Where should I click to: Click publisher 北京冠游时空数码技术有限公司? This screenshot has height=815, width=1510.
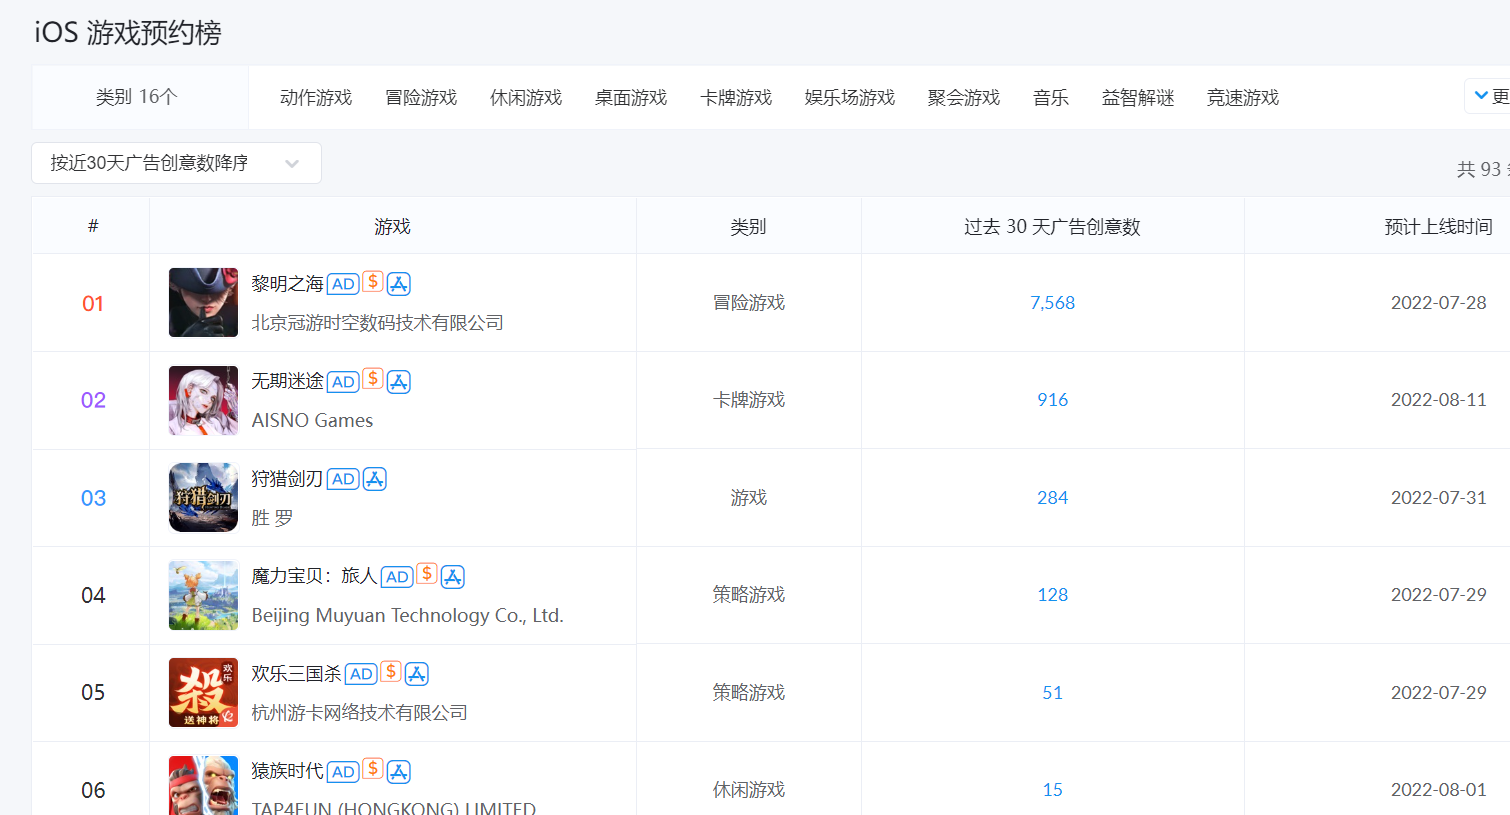[377, 323]
